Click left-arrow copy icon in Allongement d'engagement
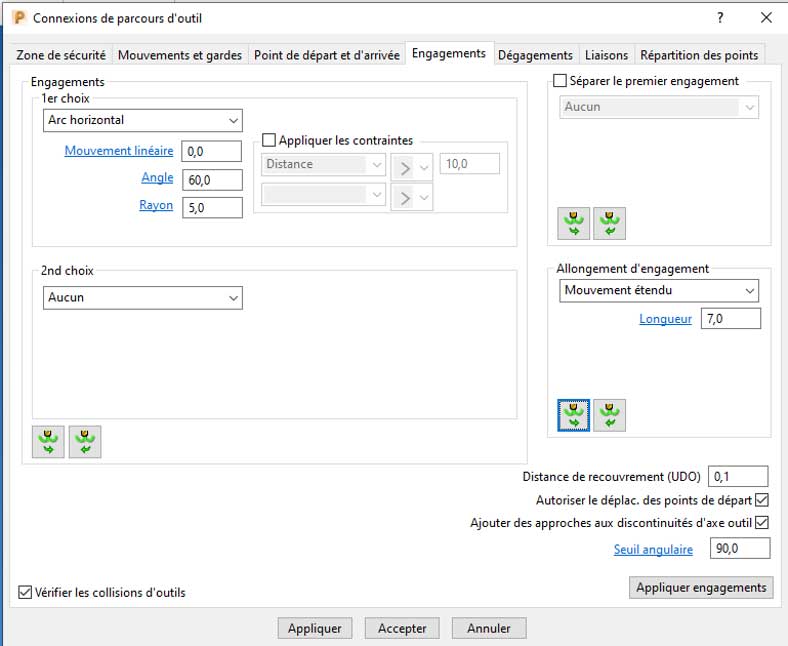The width and height of the screenshot is (788, 646). coord(609,414)
